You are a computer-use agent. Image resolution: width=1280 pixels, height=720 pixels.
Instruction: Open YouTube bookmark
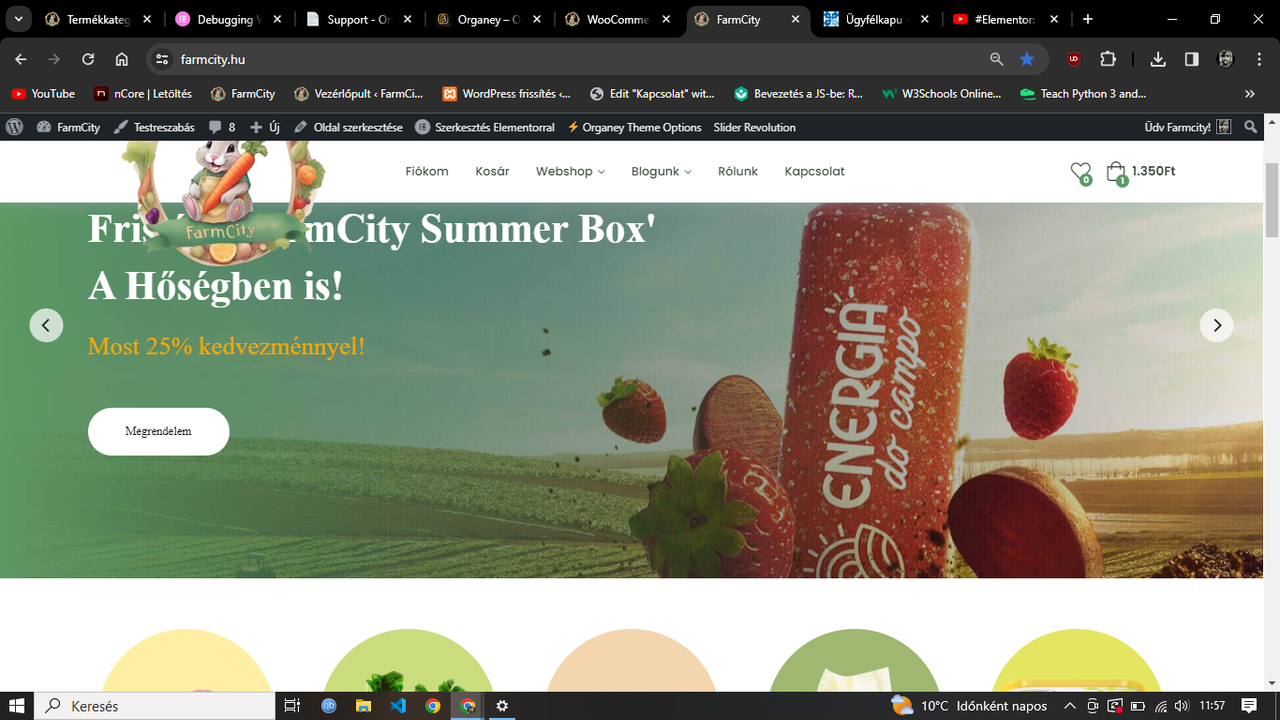tap(43, 93)
